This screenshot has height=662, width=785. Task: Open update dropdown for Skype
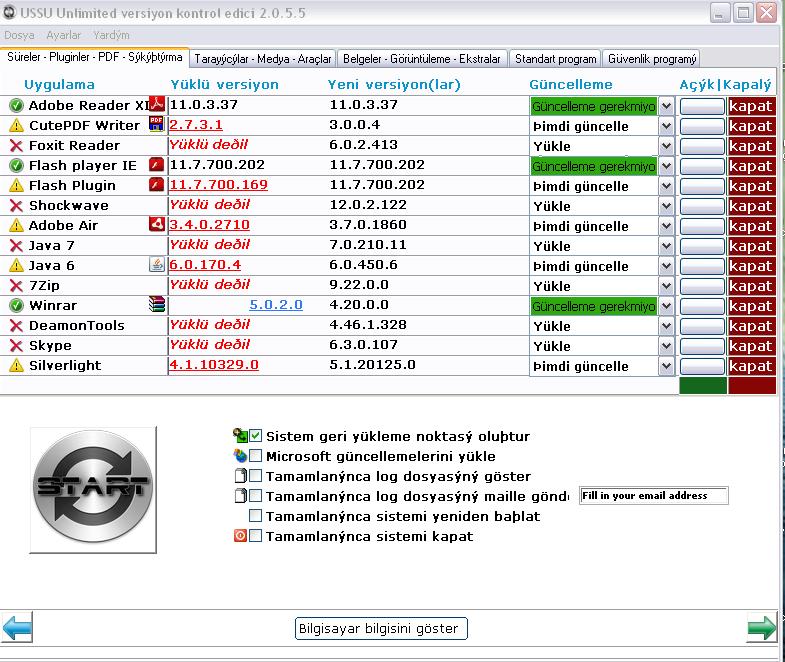[666, 347]
